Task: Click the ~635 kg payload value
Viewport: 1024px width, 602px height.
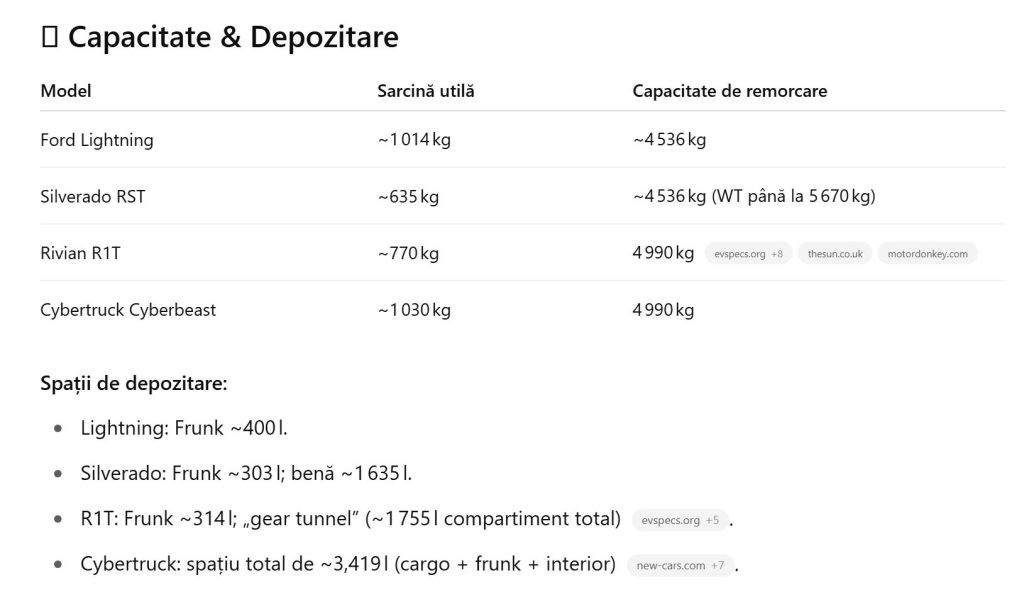Action: tap(408, 197)
